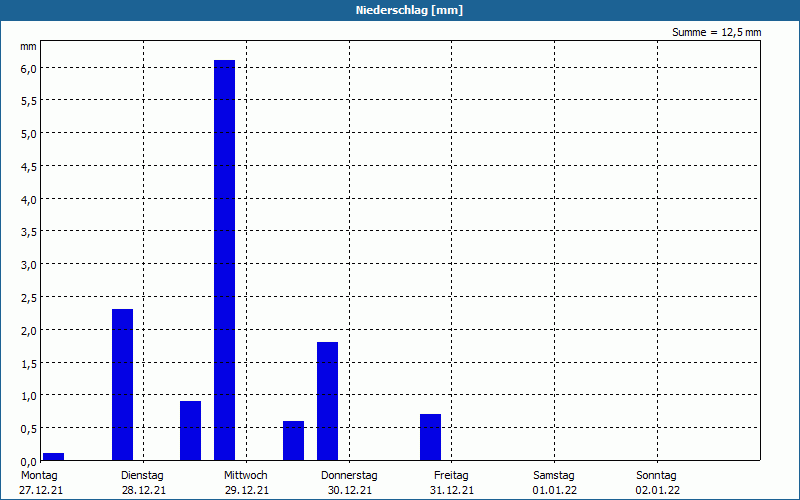Viewport: 800px width, 500px height.
Task: Click the 3,0 y-axis value
Action: pos(29,265)
